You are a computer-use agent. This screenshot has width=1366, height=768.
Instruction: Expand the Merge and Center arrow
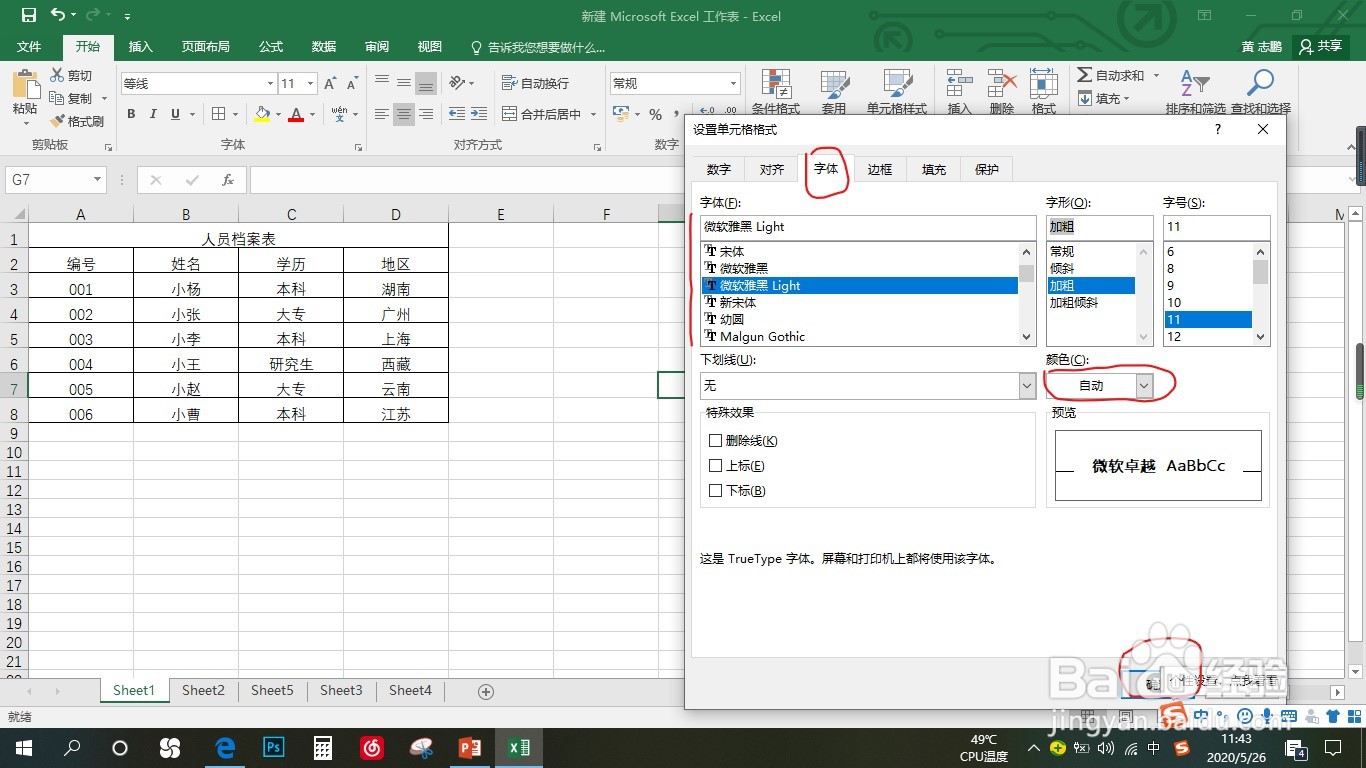593,114
